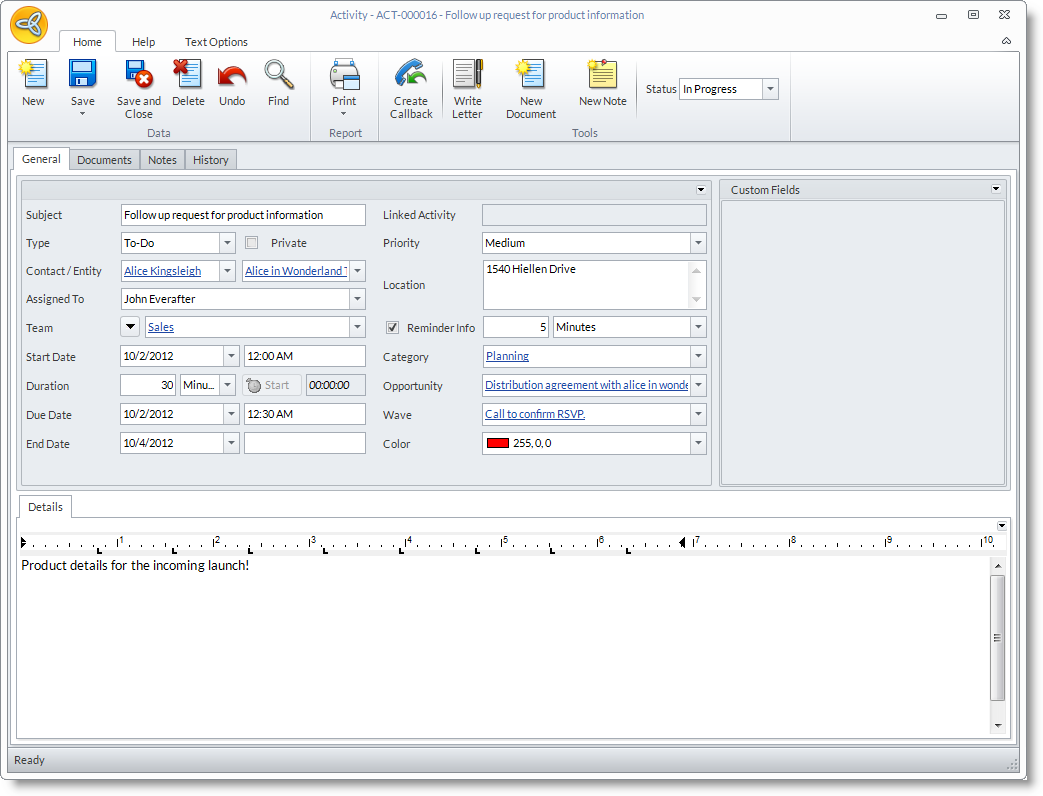The width and height of the screenshot is (1043, 796).
Task: Click the New activity icon
Action: pos(33,75)
